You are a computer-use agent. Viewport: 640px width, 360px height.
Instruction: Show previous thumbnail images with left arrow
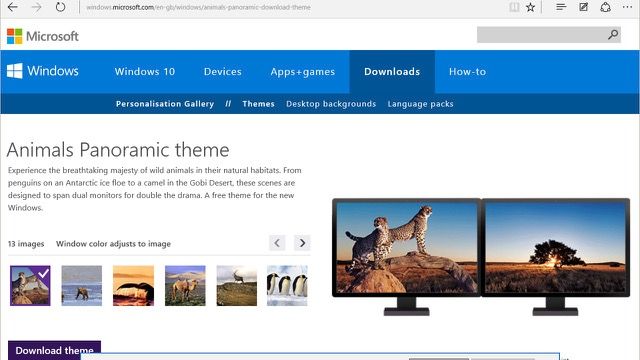click(x=277, y=243)
